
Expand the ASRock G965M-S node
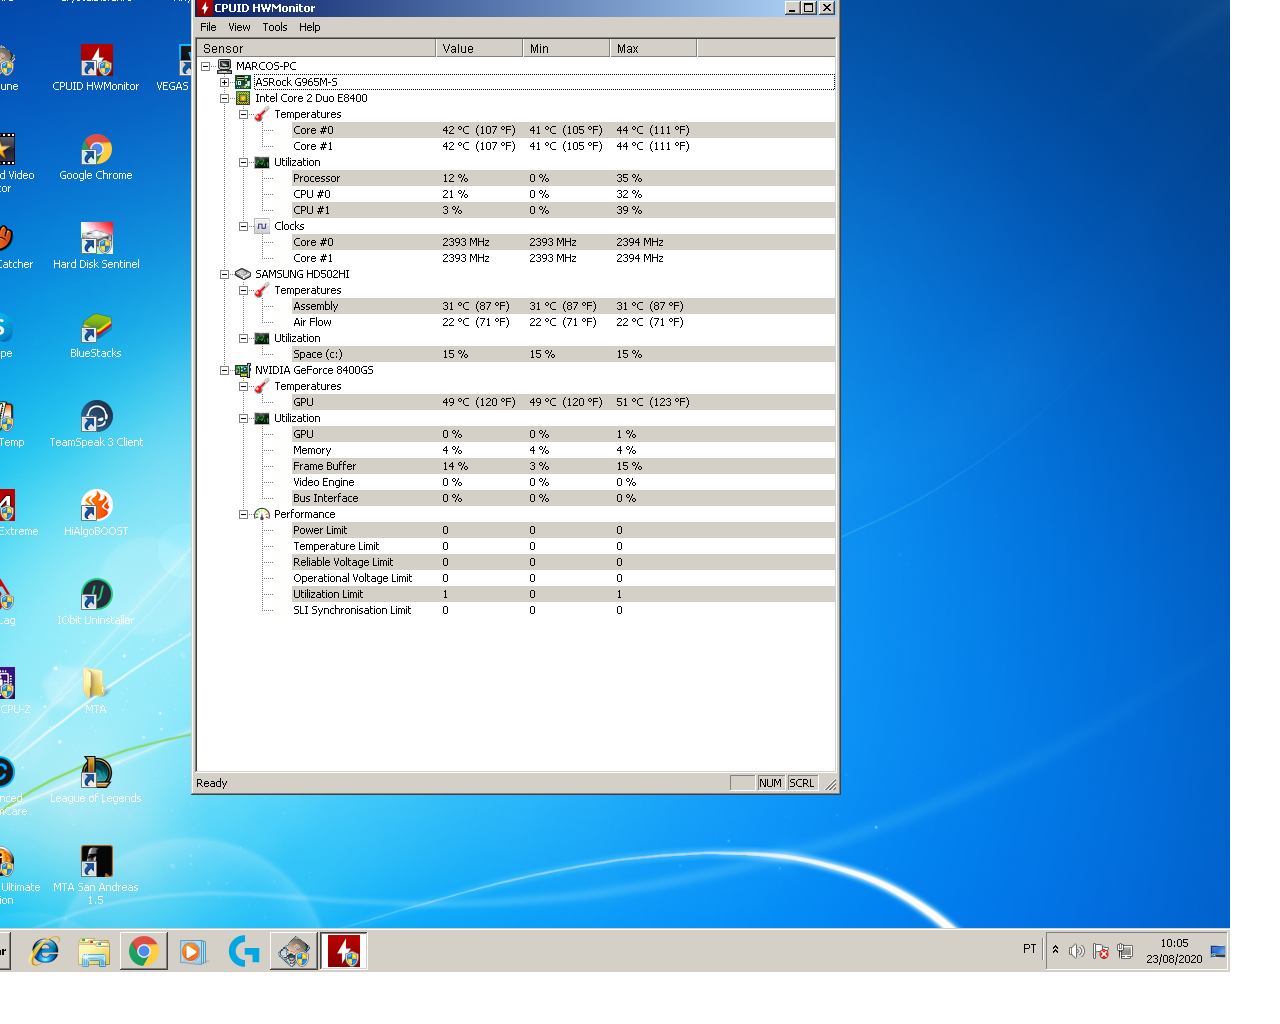[225, 82]
